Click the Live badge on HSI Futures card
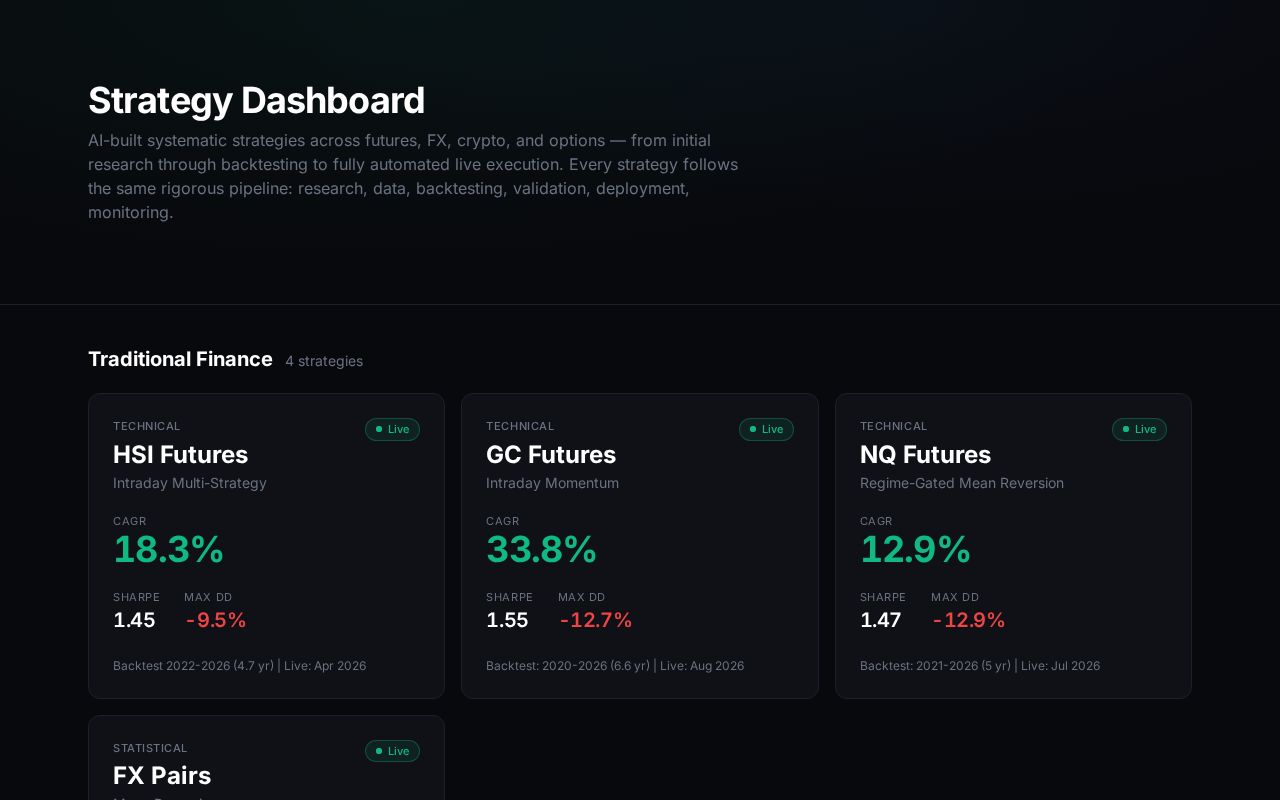1280x800 pixels. [392, 429]
